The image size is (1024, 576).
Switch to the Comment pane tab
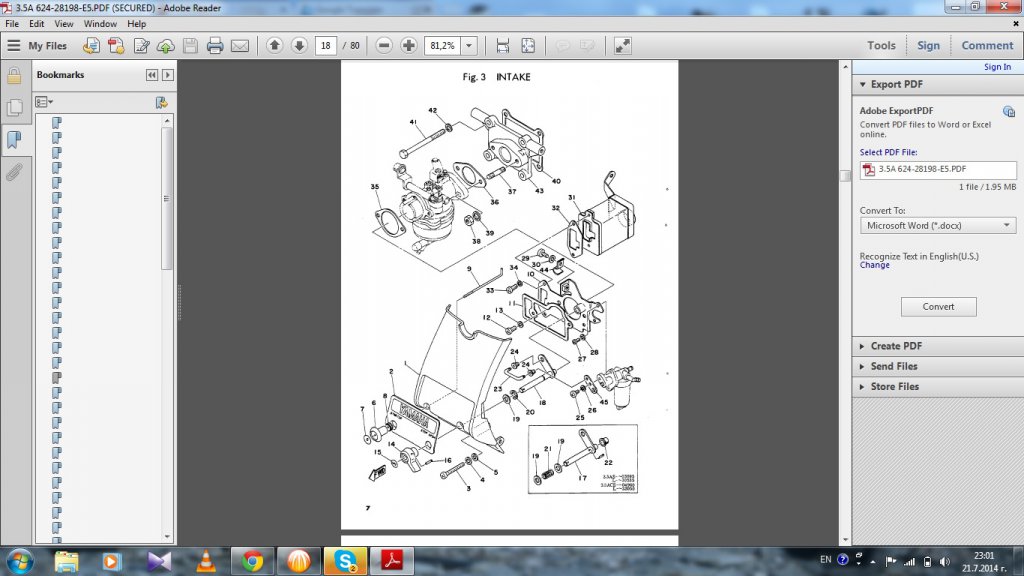tap(986, 45)
